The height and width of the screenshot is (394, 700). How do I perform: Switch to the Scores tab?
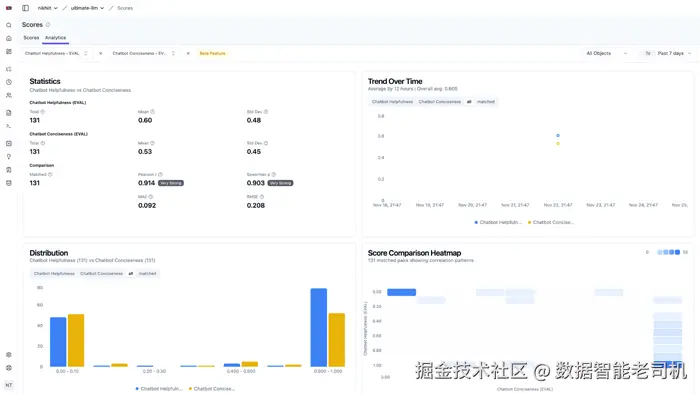(x=31, y=38)
